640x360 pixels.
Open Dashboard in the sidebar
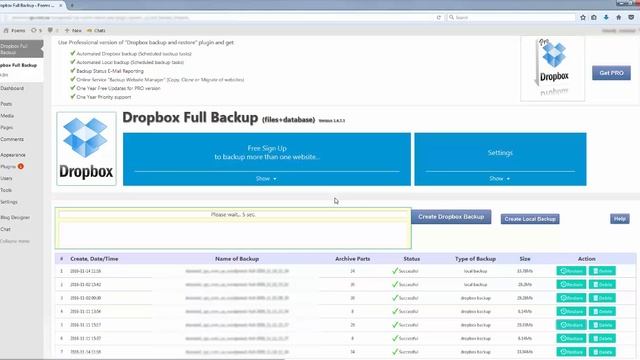coord(12,88)
